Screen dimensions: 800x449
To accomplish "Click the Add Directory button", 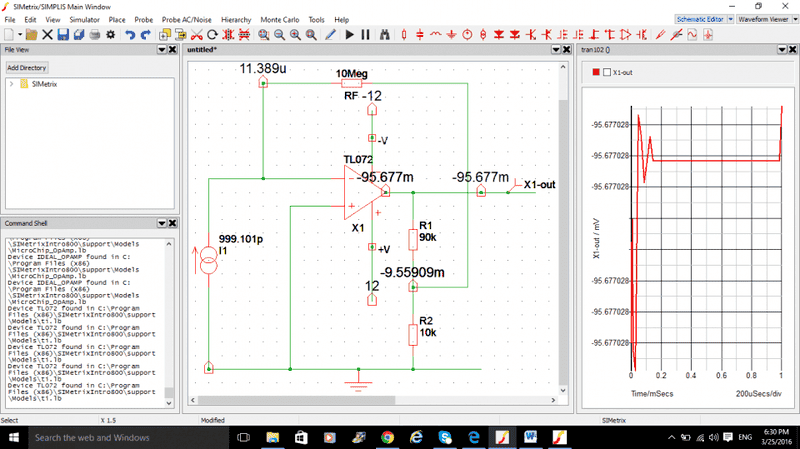I will click(27, 67).
